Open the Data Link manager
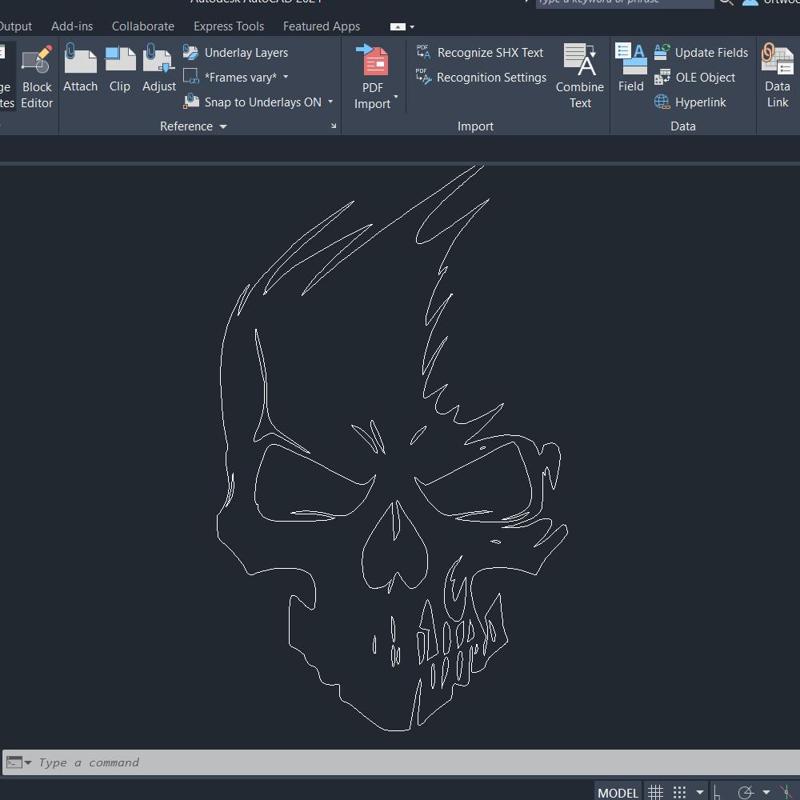The width and height of the screenshot is (800, 800). (x=777, y=77)
